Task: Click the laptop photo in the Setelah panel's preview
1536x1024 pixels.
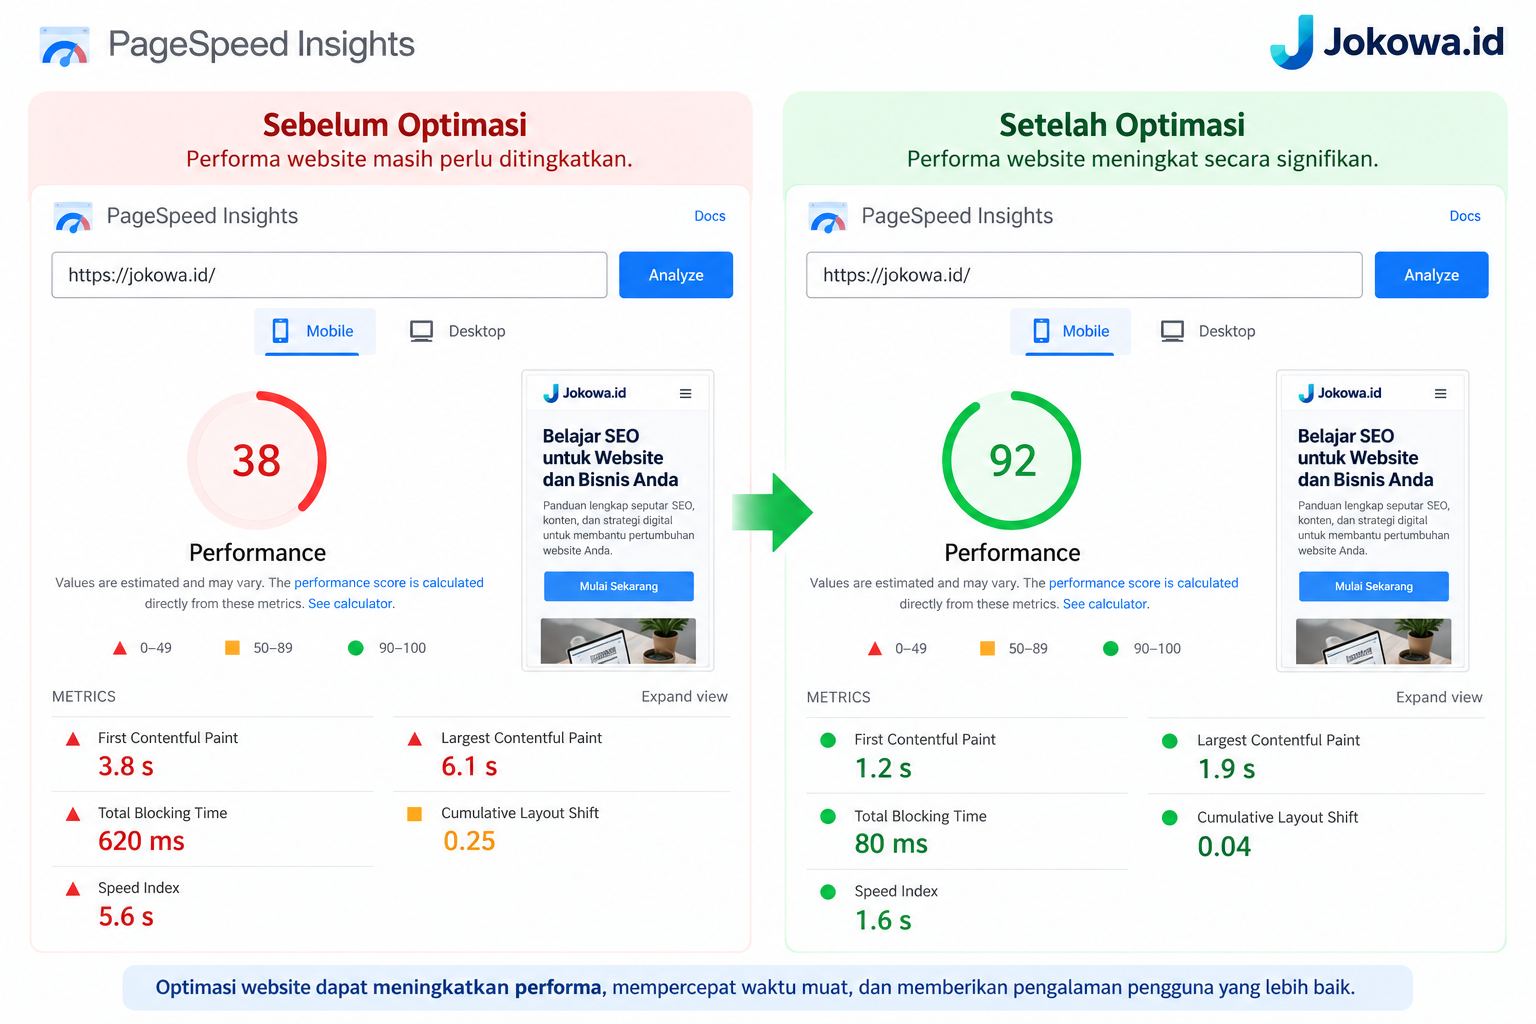Action: (x=1373, y=641)
